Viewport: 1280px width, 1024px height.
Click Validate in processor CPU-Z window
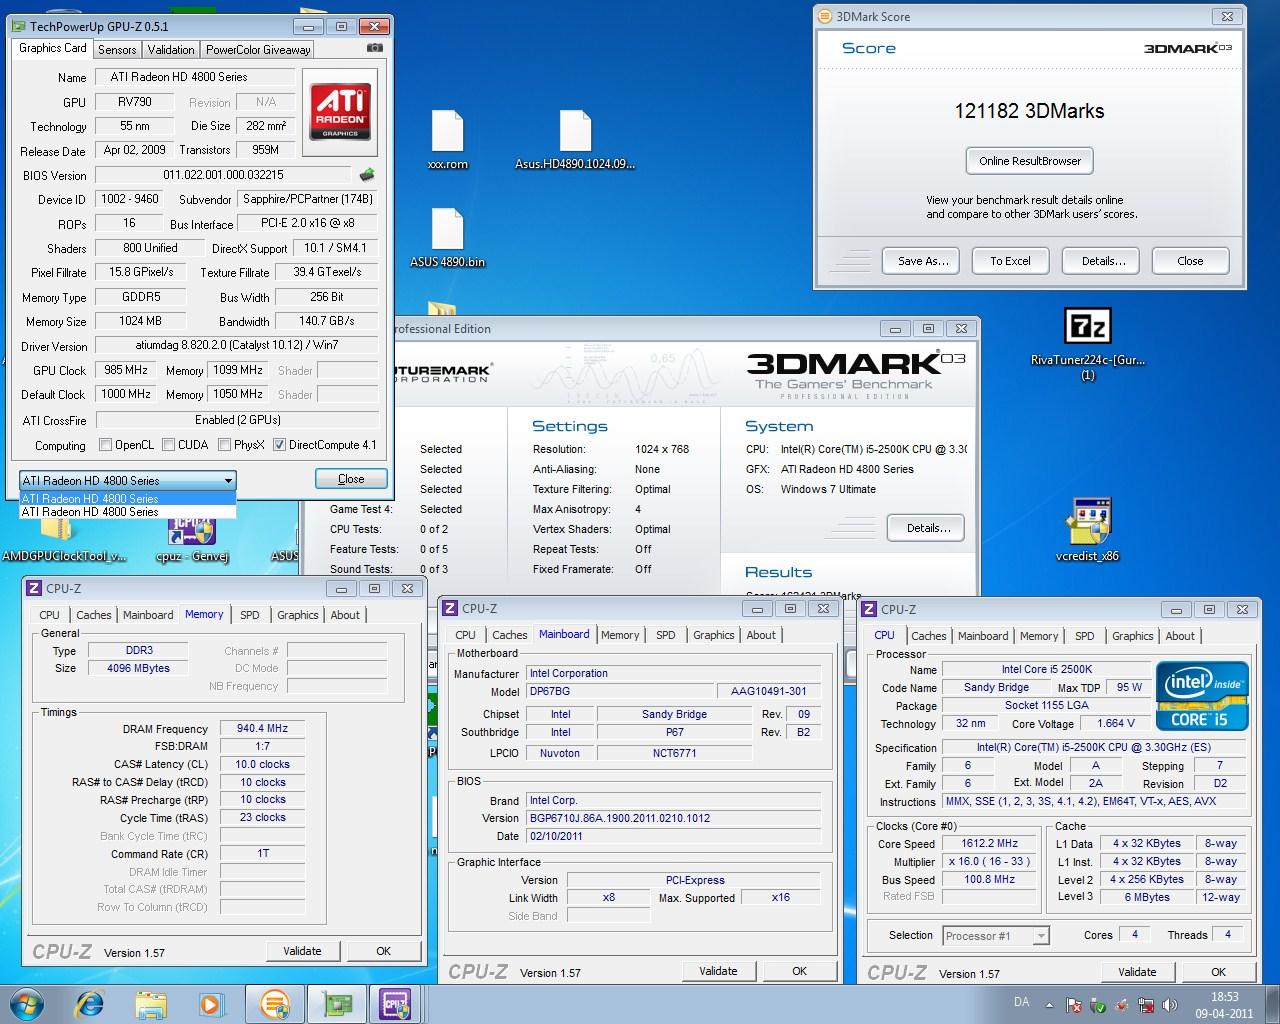coord(1137,972)
